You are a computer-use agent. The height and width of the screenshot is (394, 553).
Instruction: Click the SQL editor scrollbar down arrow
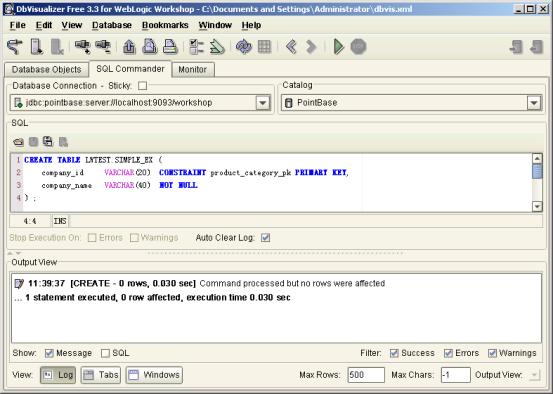point(537,207)
